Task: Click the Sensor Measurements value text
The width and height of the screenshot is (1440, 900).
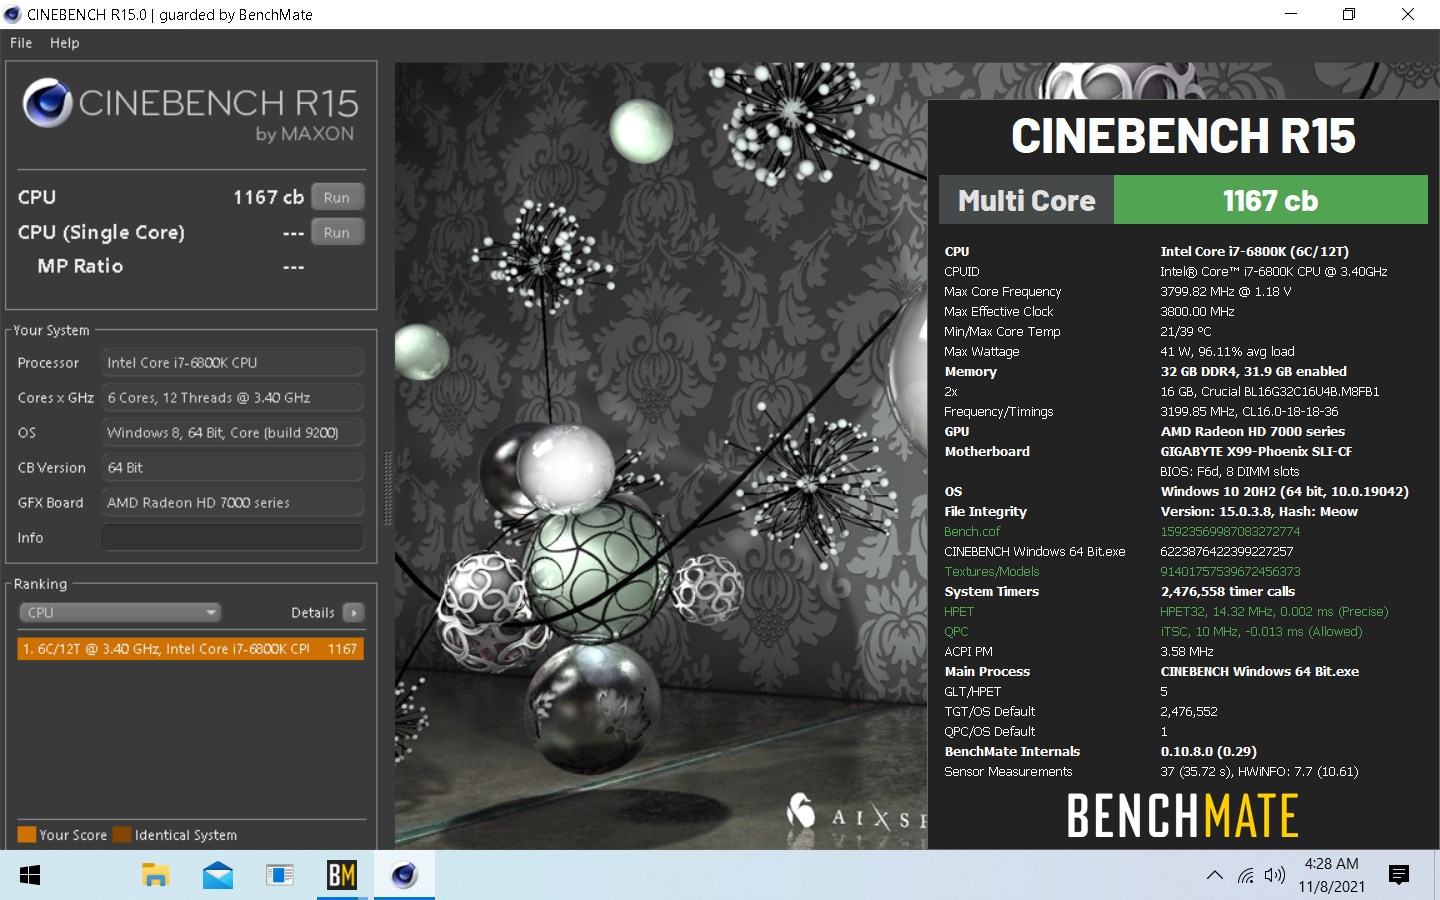Action: tap(1259, 772)
